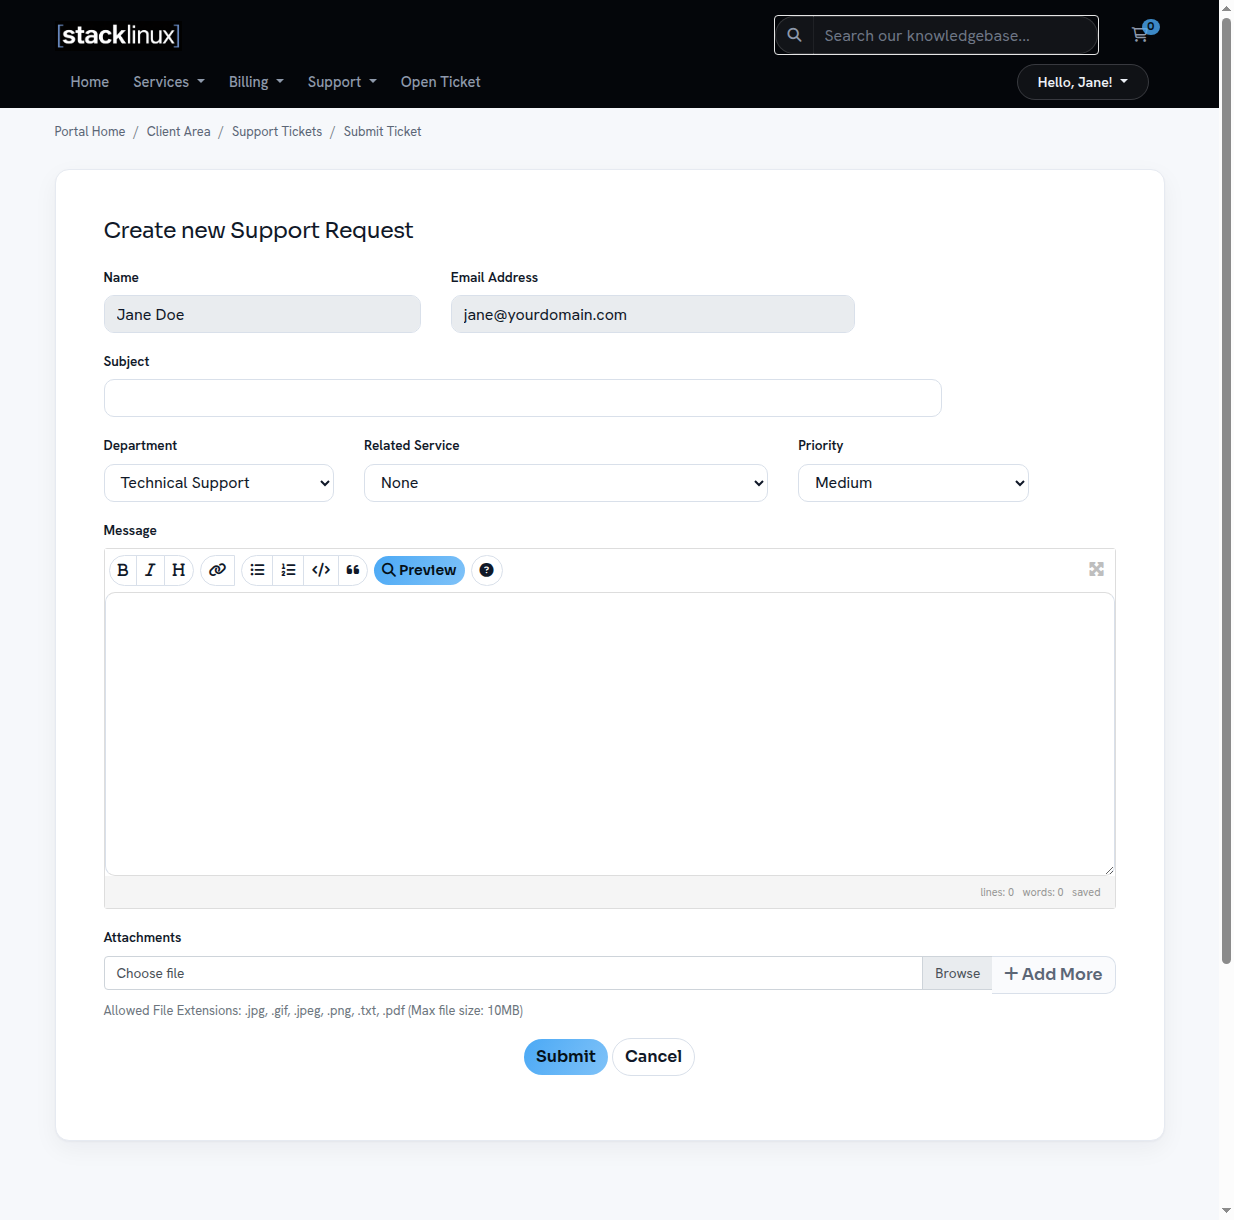Insert a hyperlink in message editor
Screen dimensions: 1234x1220
coord(217,570)
